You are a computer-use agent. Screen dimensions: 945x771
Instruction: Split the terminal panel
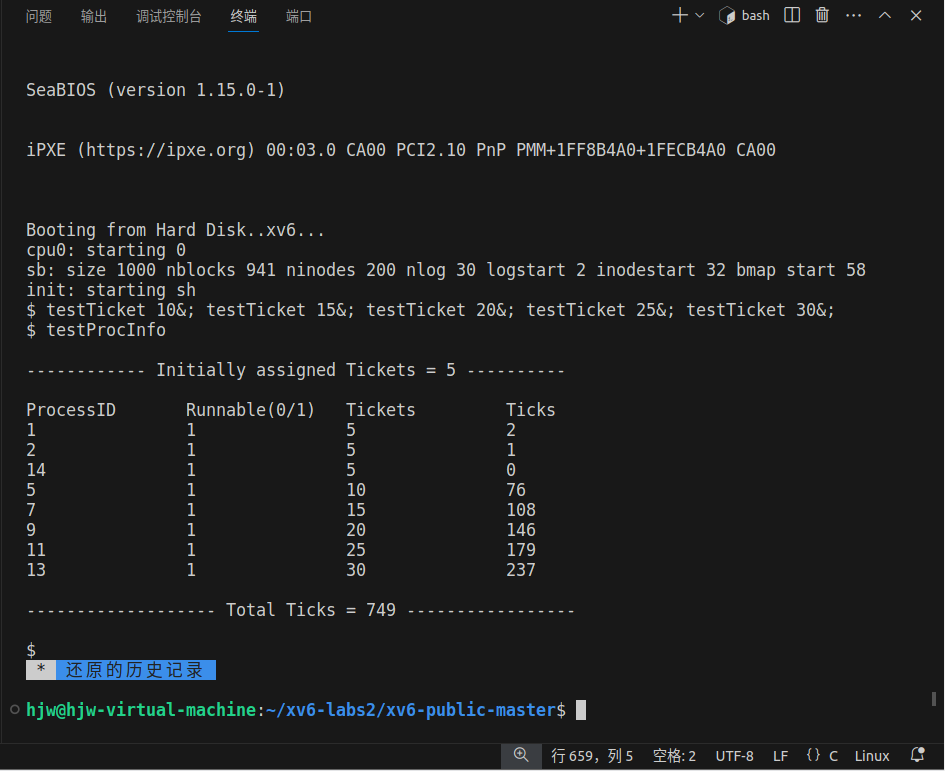click(x=792, y=15)
